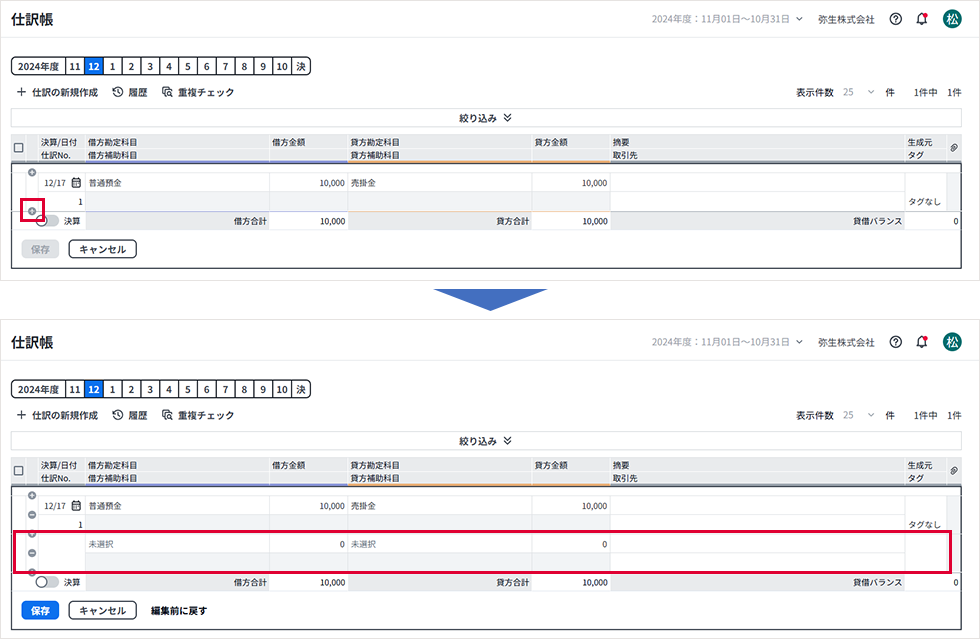This screenshot has height=639, width=980.
Task: Click 編集前に戻す link
Action: tap(179, 610)
